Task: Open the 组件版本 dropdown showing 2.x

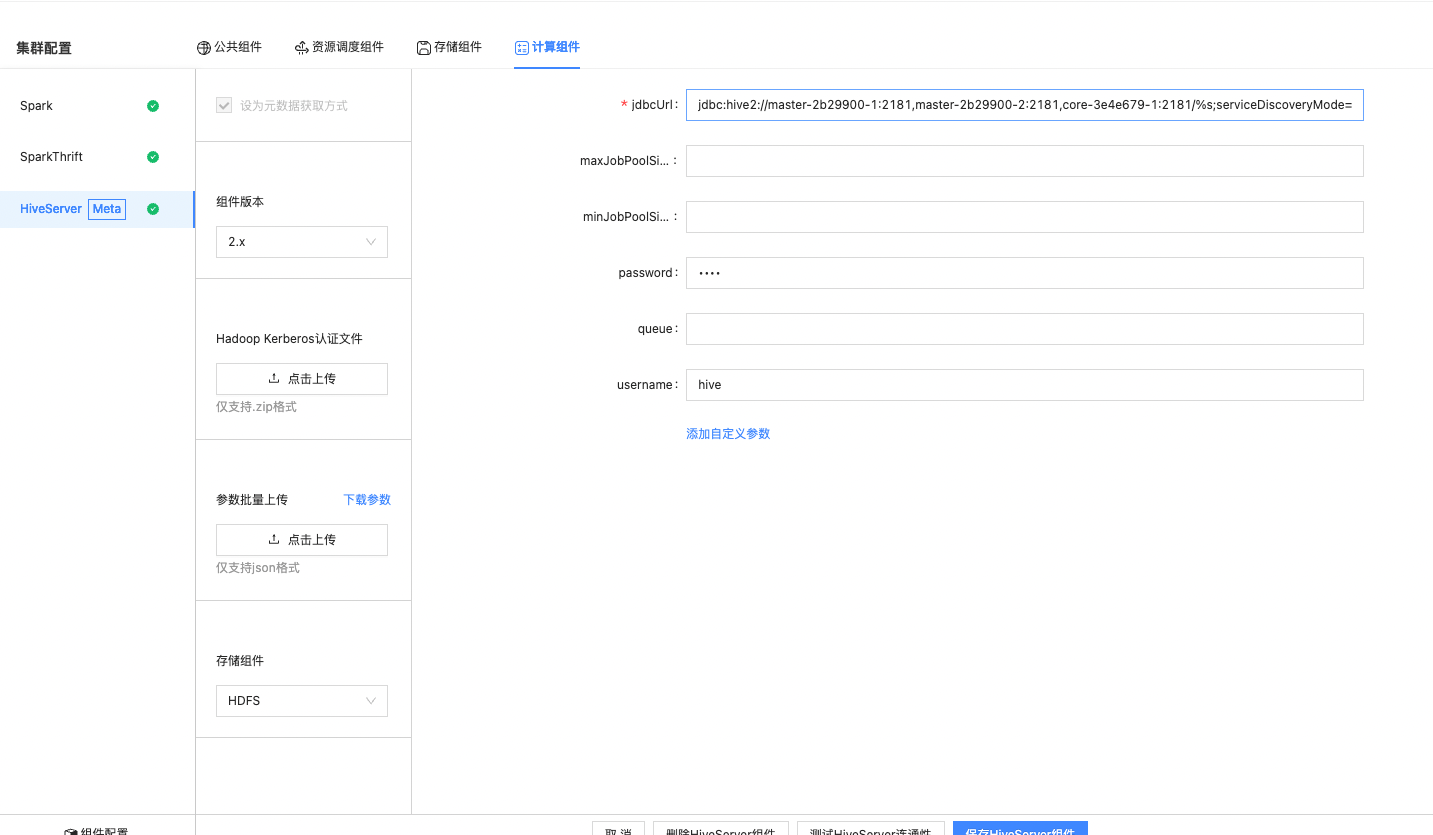Action: pyautogui.click(x=302, y=242)
